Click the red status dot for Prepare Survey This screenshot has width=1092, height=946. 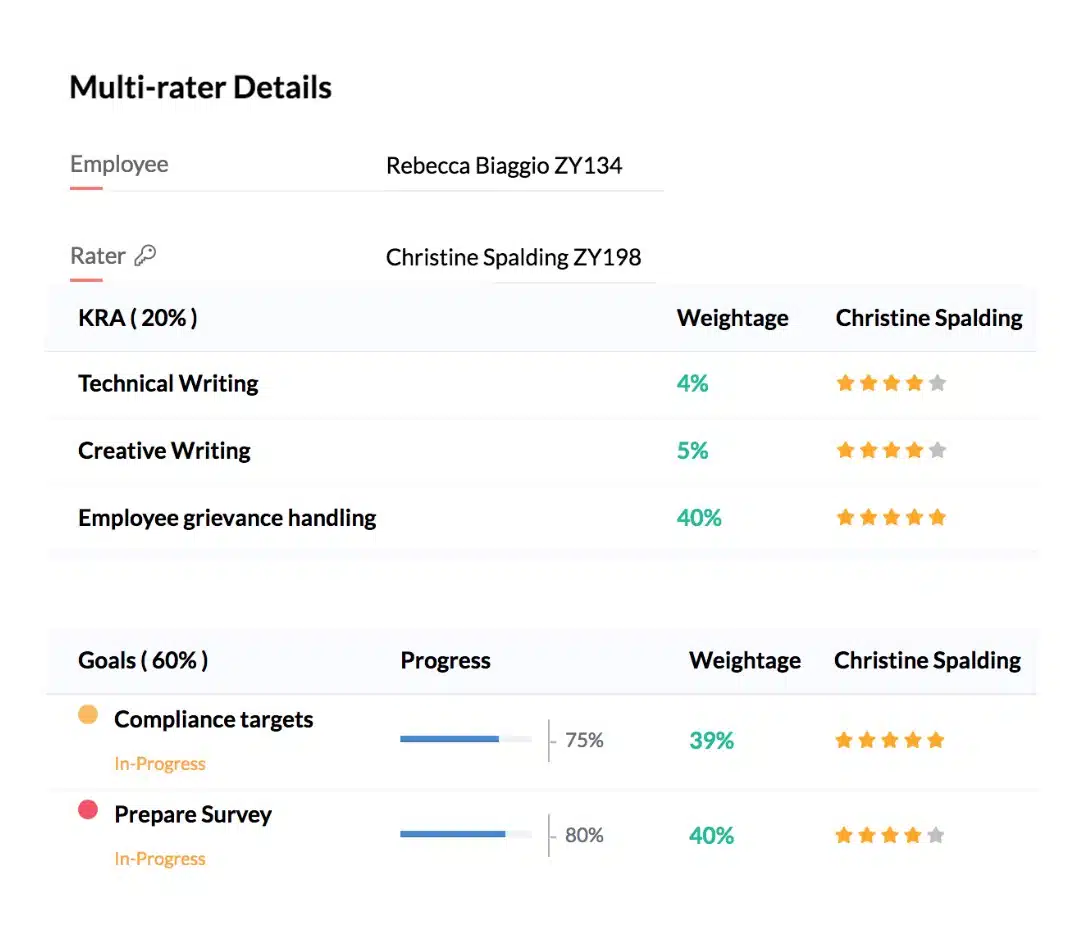pos(88,810)
